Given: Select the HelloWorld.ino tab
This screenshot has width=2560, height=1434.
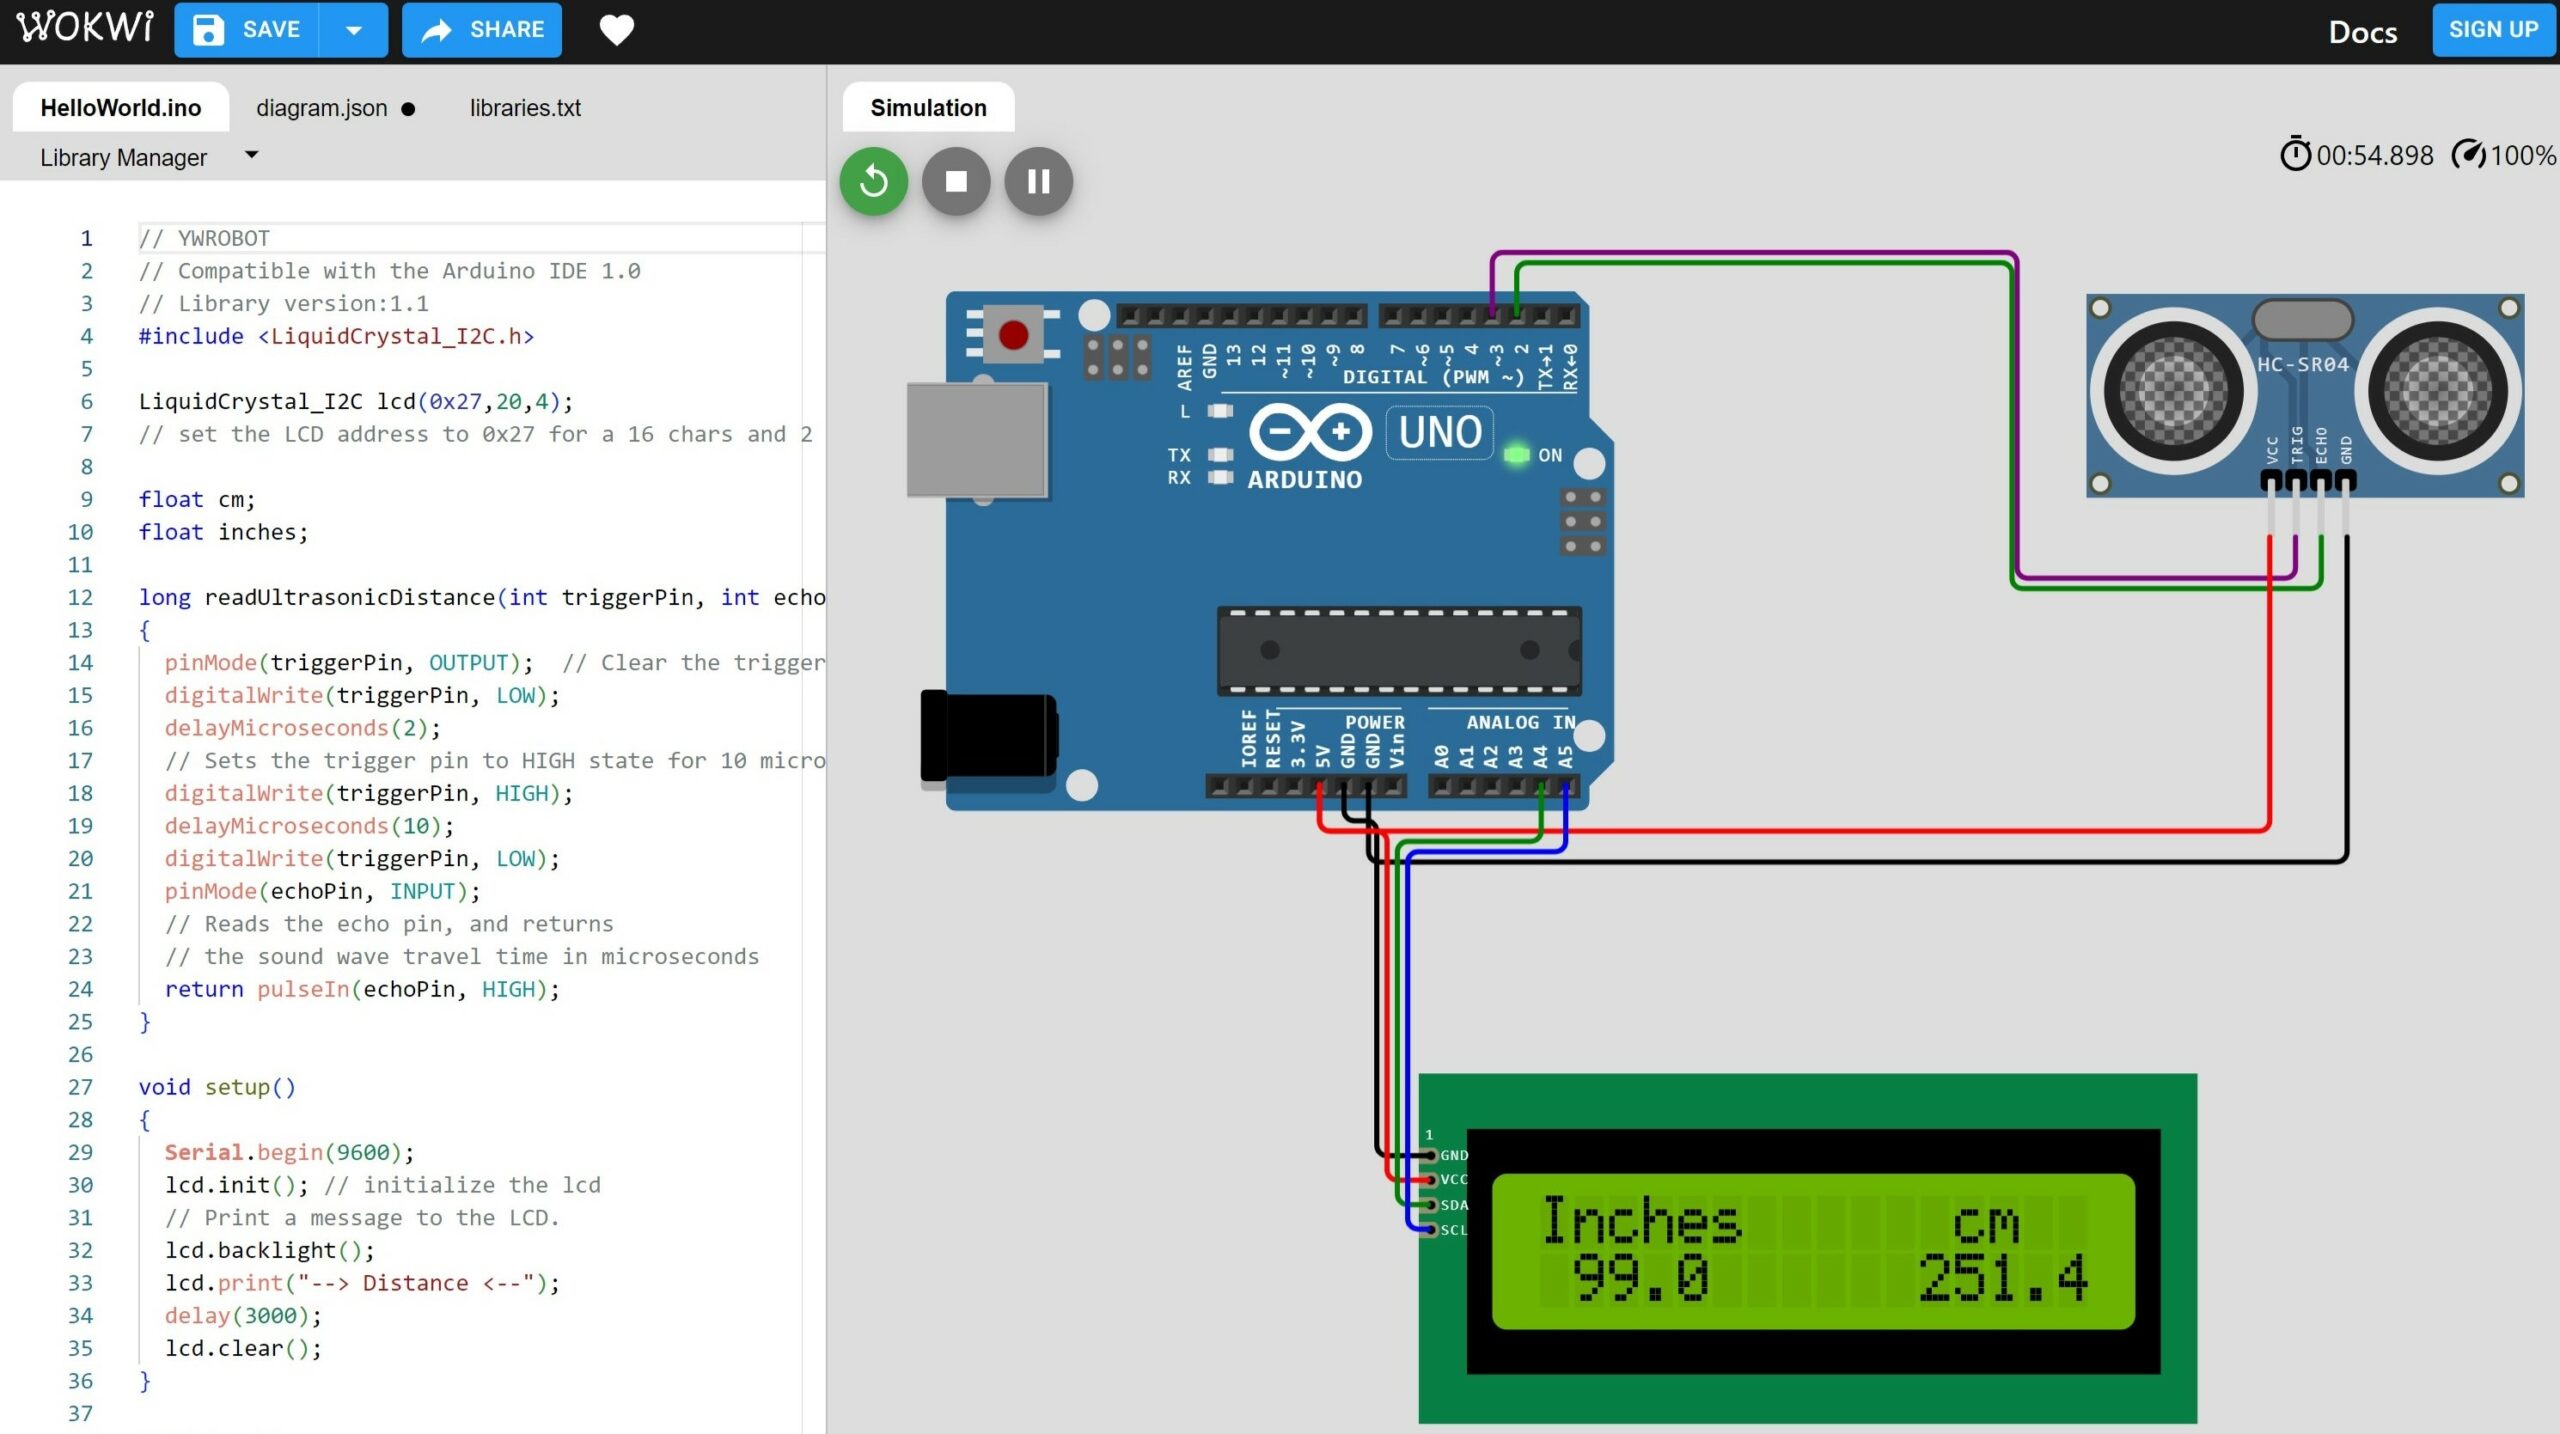Looking at the screenshot, I should (116, 107).
